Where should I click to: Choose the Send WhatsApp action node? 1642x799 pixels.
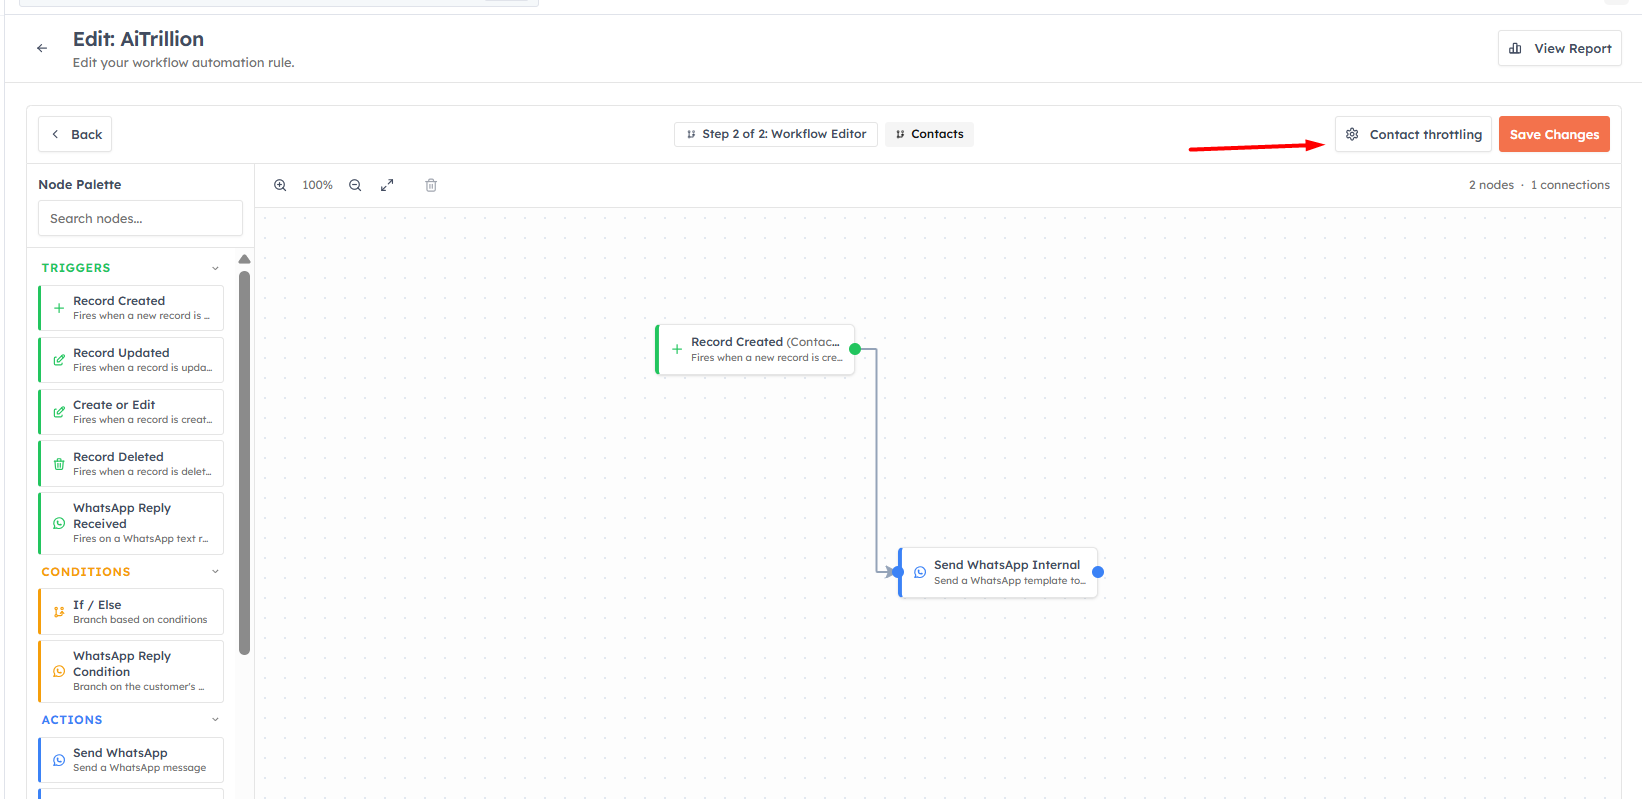pos(131,760)
